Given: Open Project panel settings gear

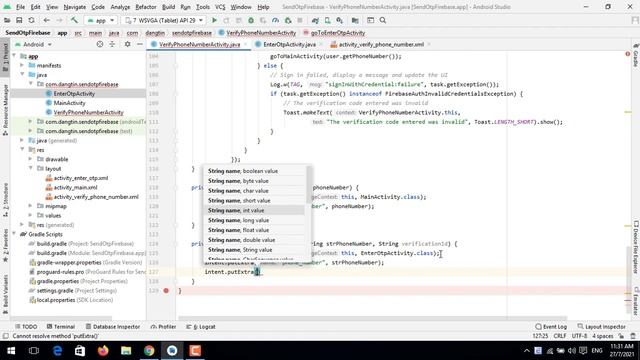Looking at the screenshot, I should coord(127,44).
